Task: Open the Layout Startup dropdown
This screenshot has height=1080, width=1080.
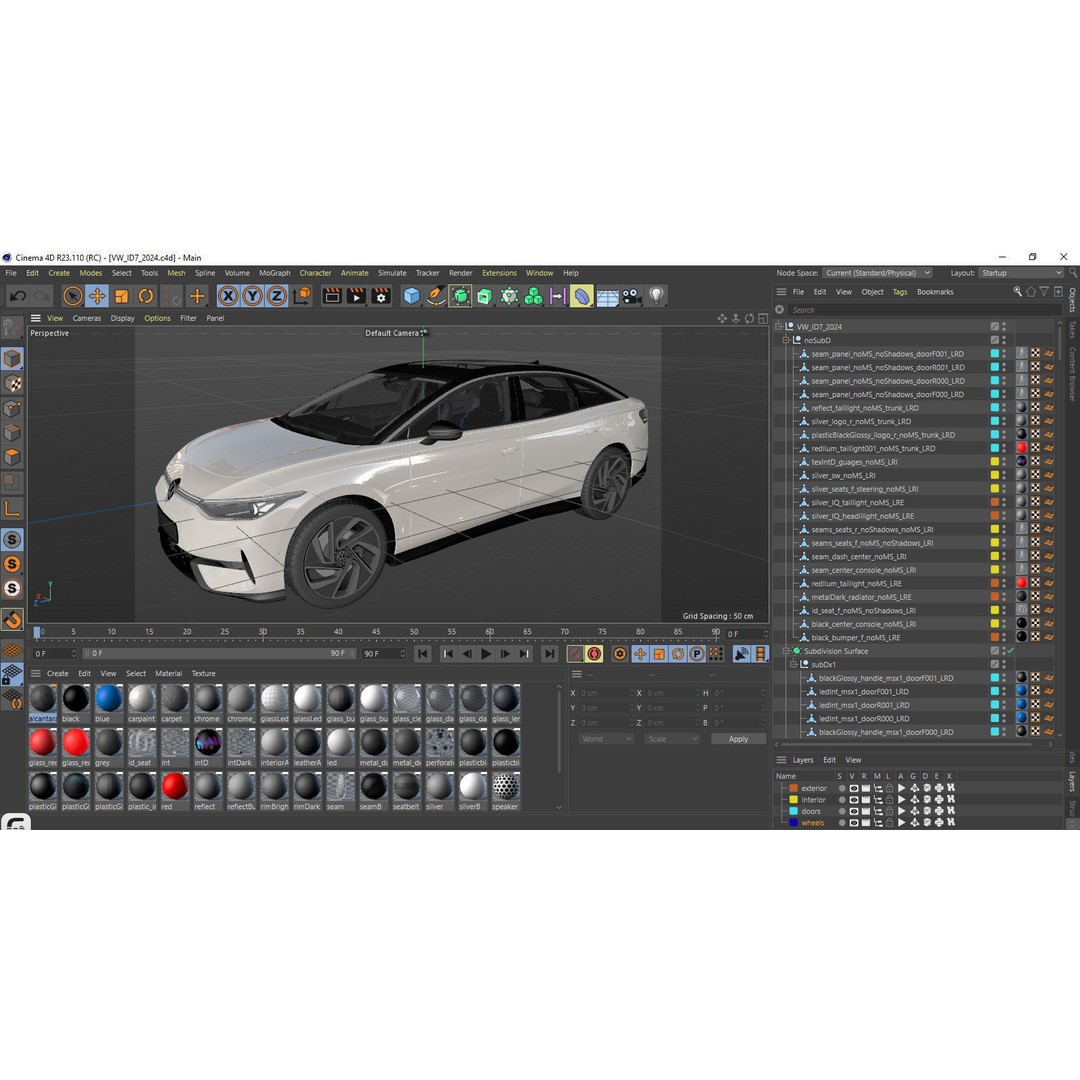Action: (1020, 272)
